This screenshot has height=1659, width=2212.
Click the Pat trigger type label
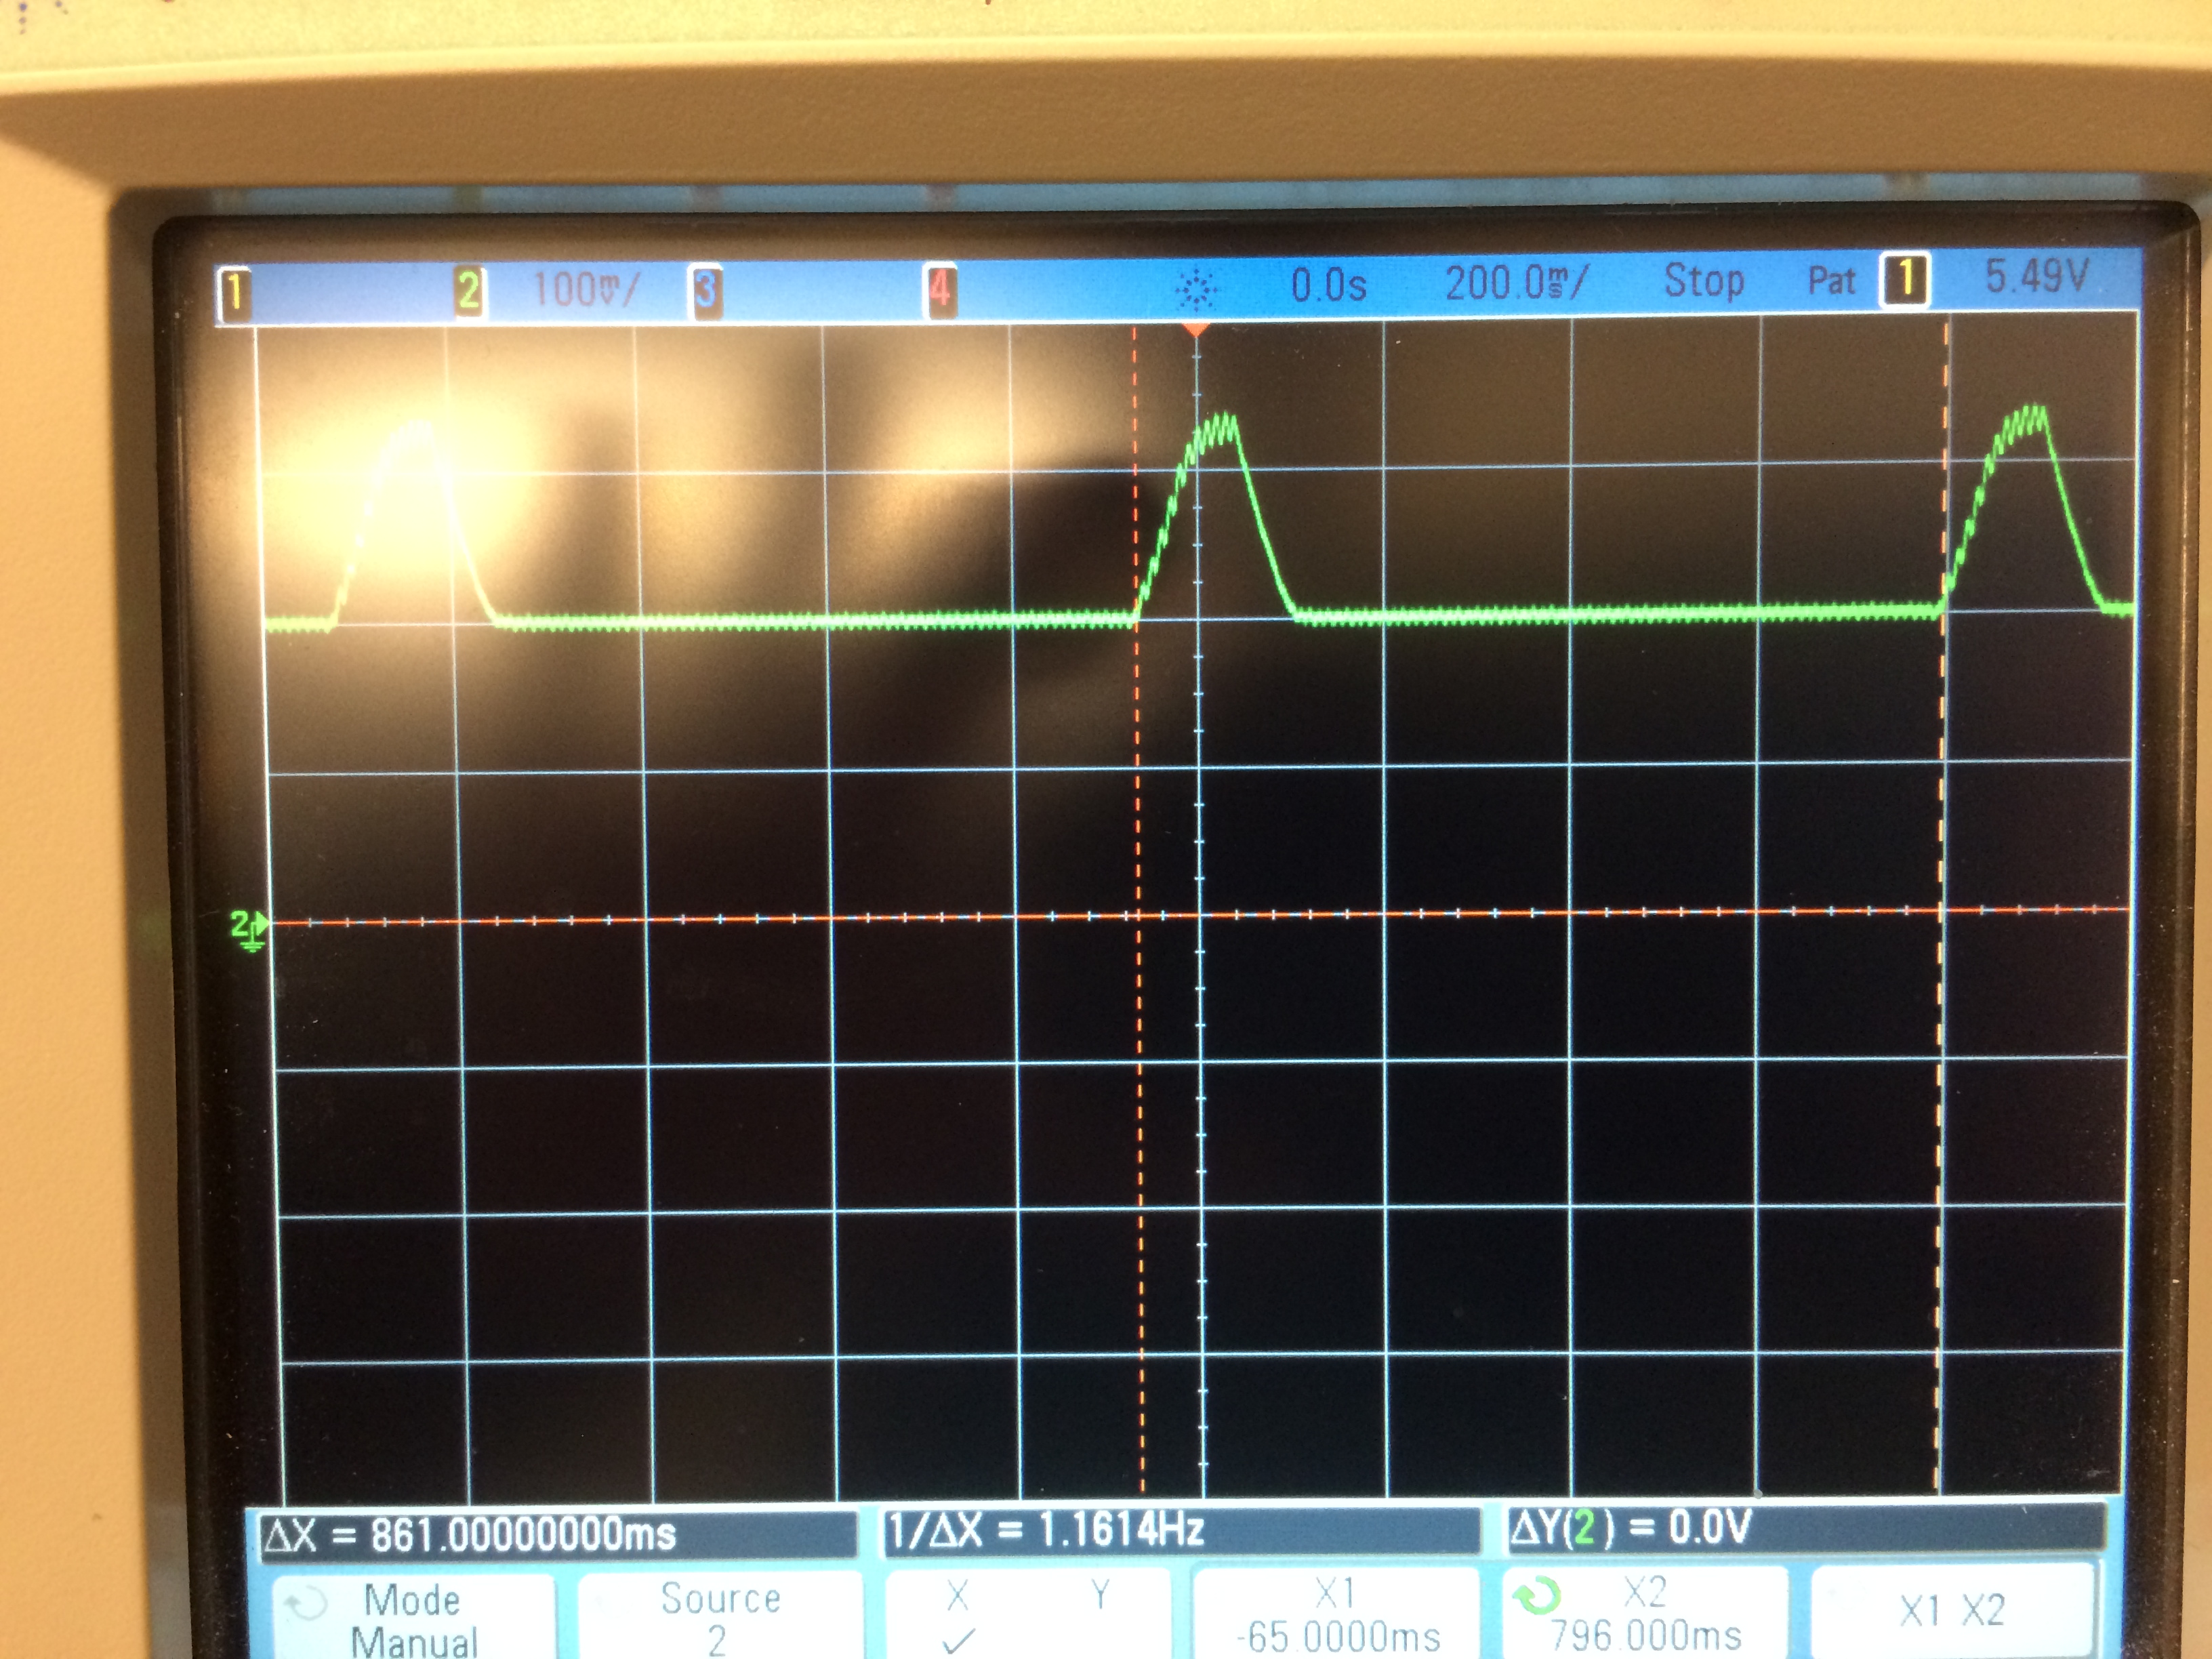[x=1831, y=280]
